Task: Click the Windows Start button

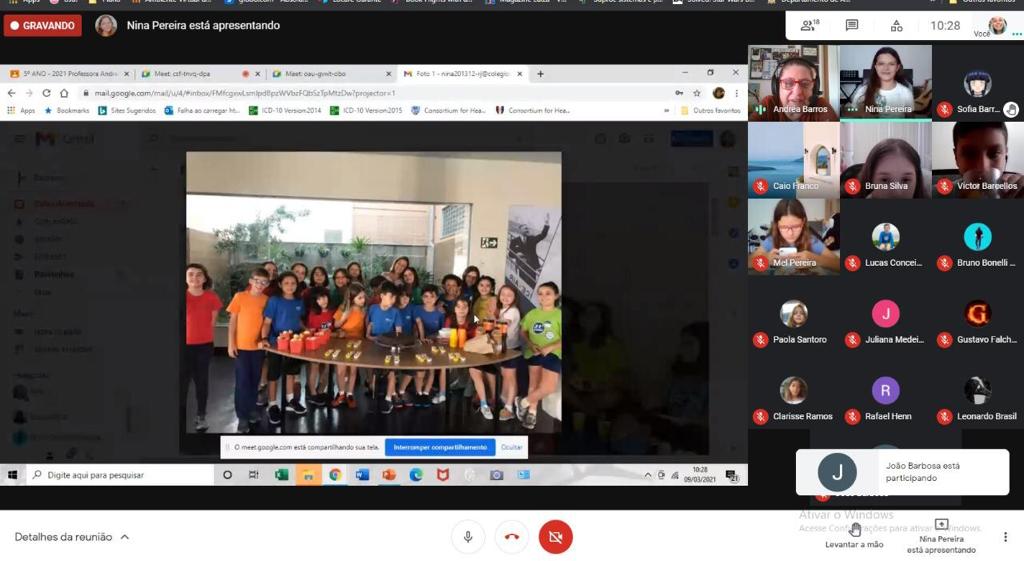Action: coord(12,475)
